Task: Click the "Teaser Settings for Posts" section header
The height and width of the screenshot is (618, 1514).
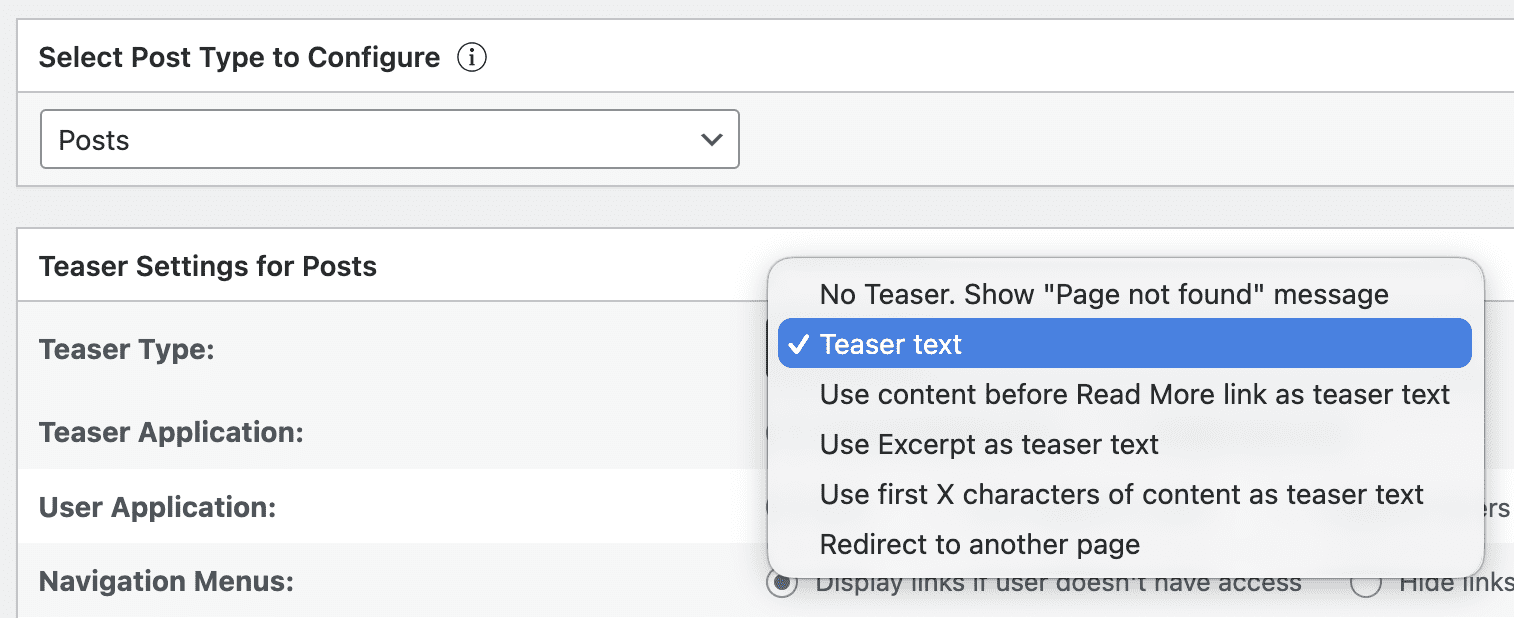Action: tap(207, 266)
